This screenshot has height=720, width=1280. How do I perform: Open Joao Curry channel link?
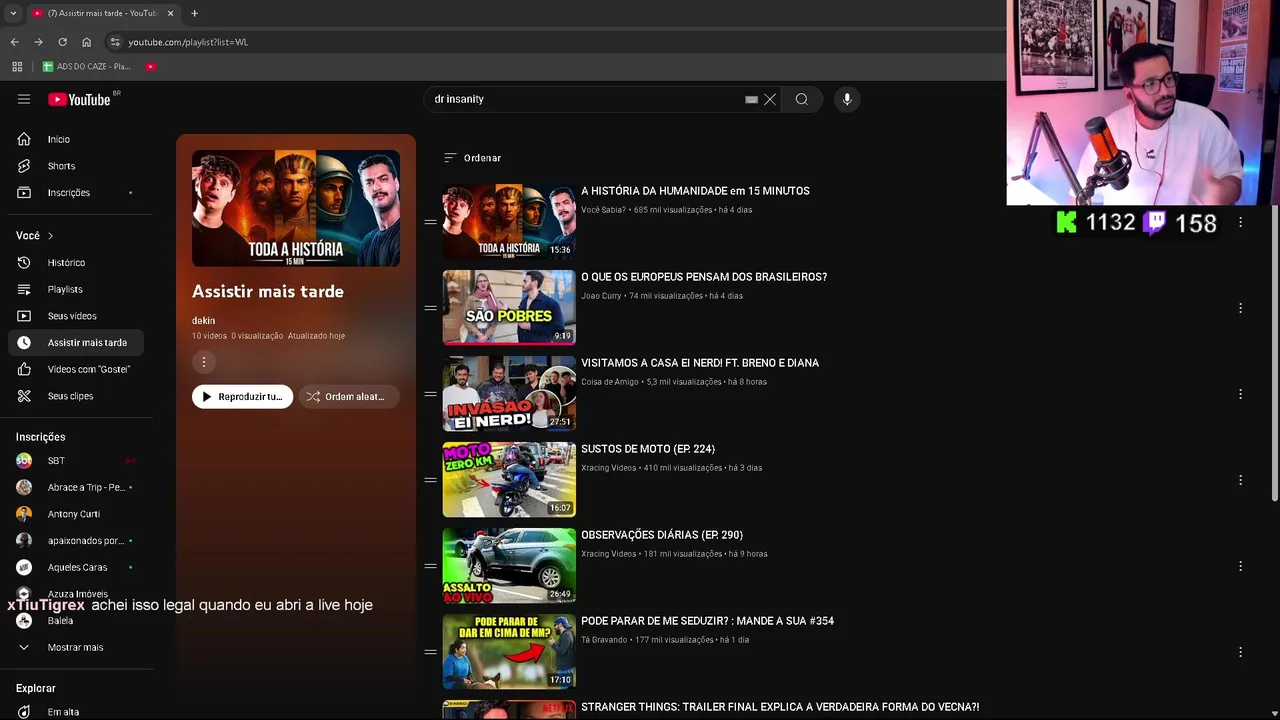click(x=601, y=296)
